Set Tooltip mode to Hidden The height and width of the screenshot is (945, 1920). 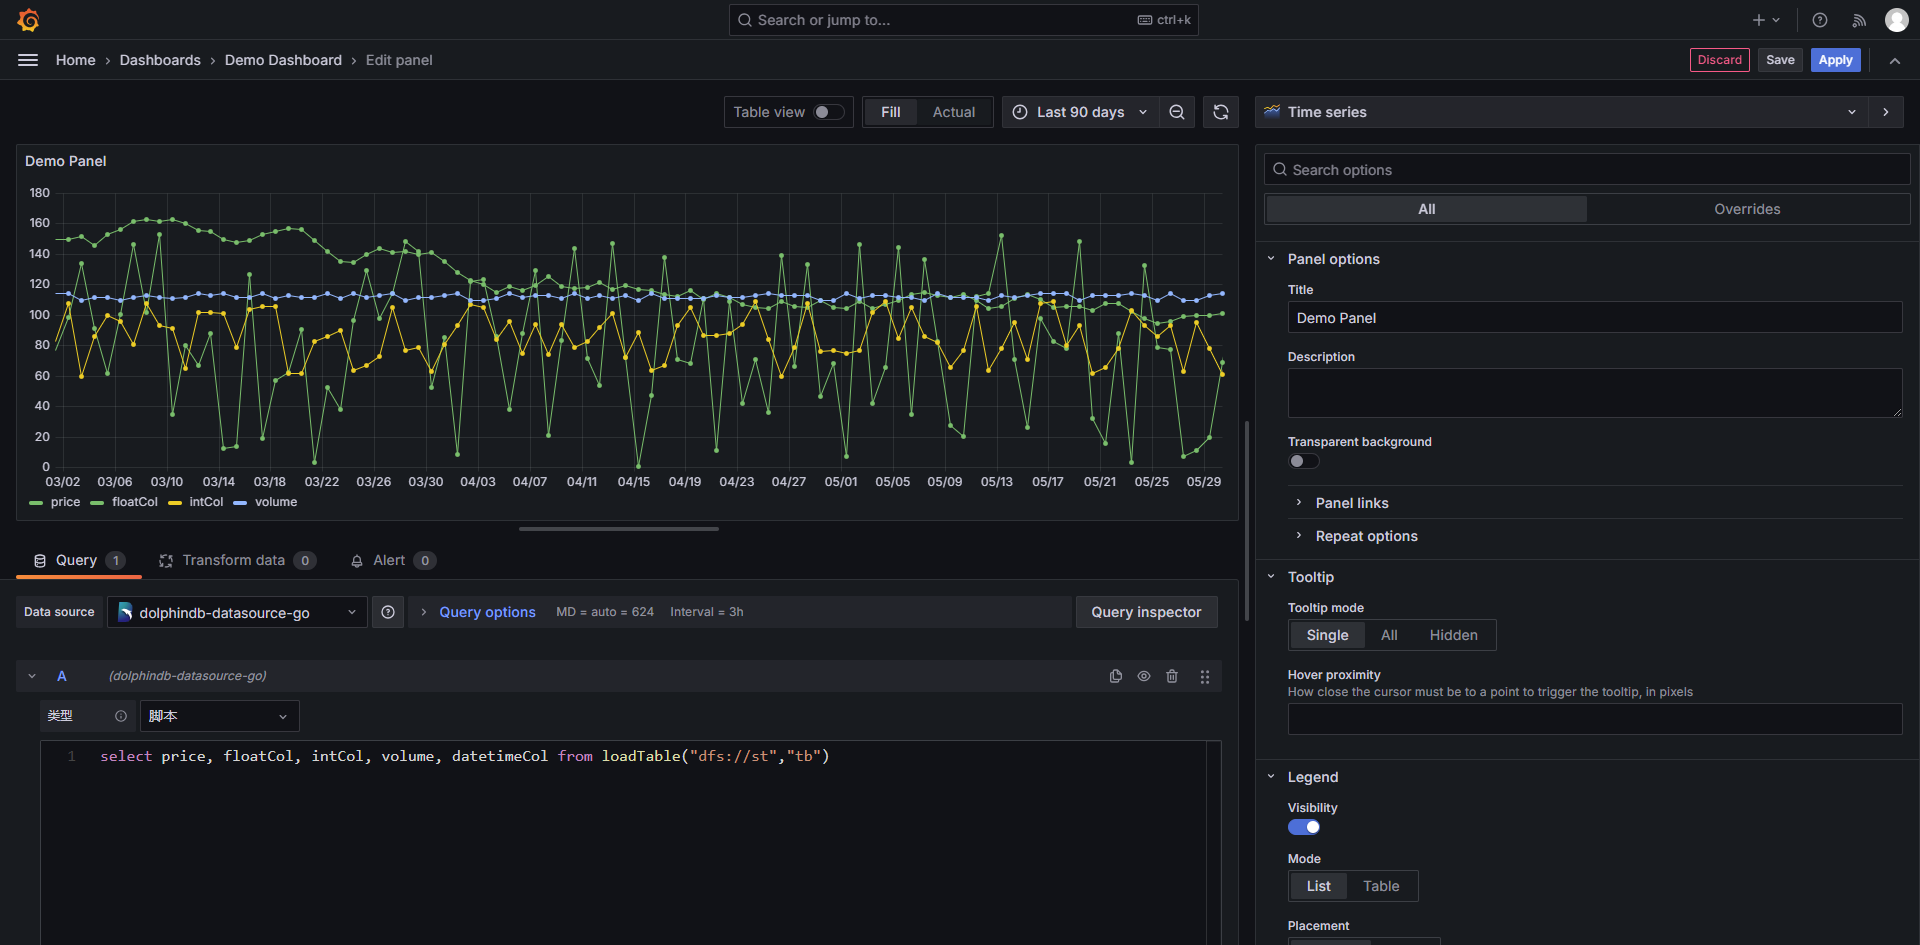click(1452, 635)
